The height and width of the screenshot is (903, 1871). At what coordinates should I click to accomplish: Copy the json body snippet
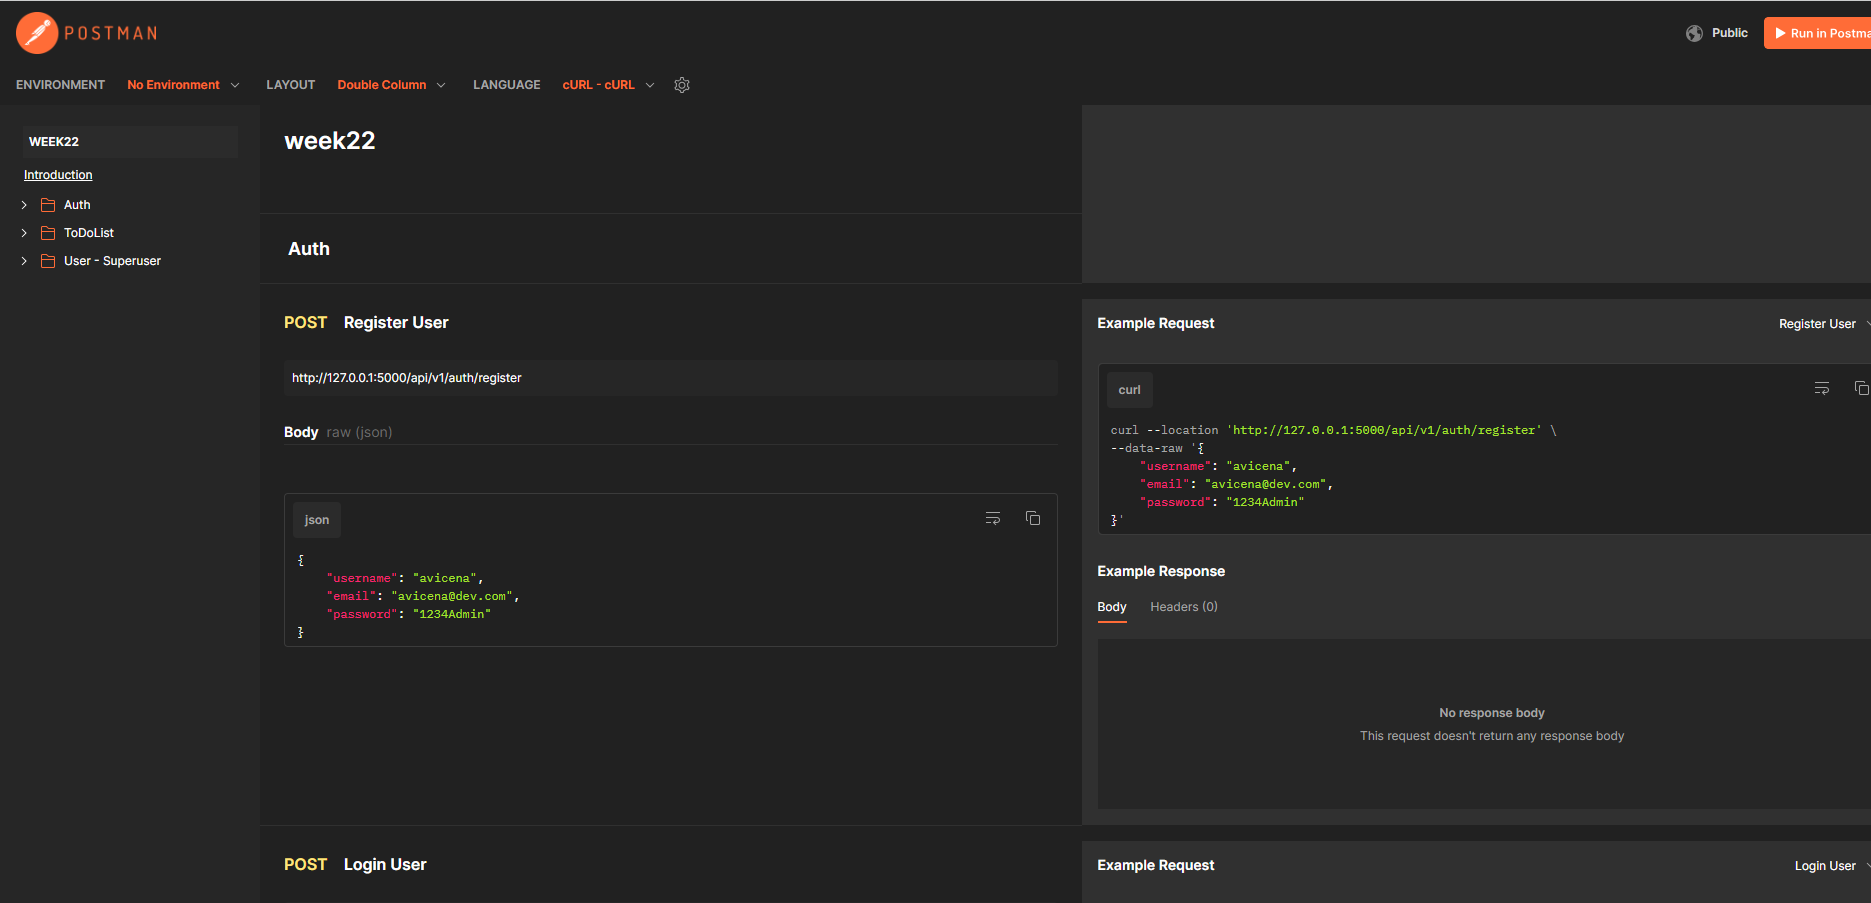coord(1033,518)
